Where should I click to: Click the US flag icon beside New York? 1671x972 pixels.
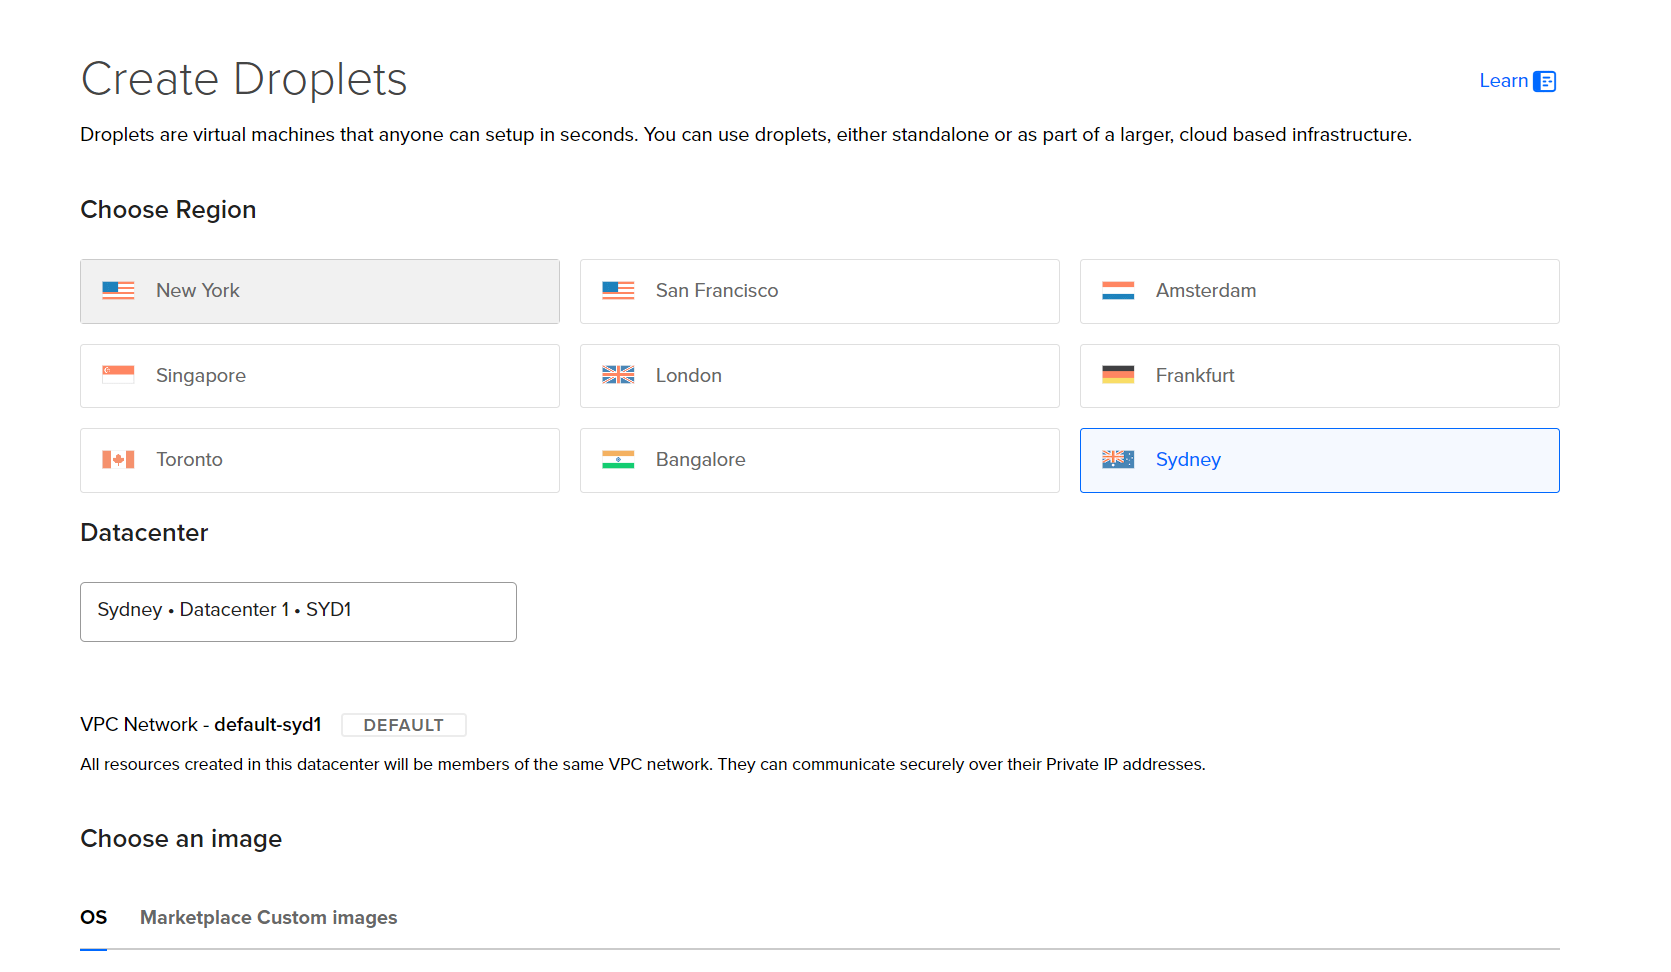(118, 290)
